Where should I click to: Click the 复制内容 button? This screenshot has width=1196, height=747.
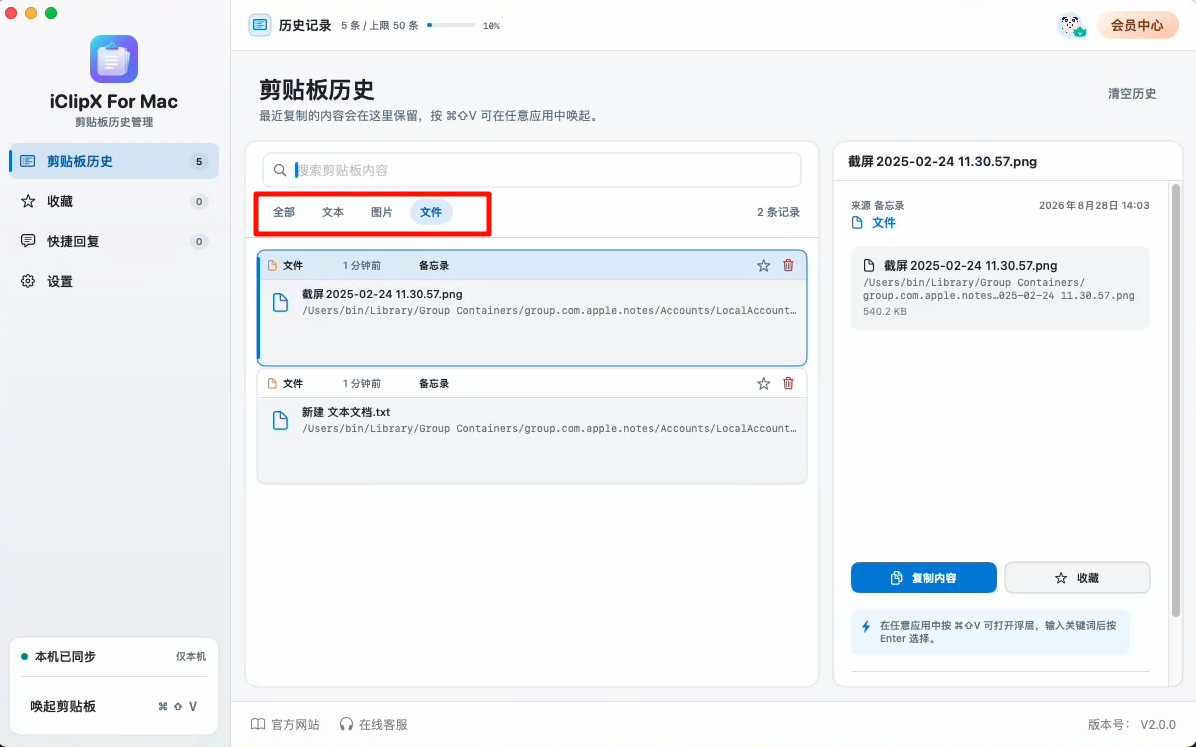[924, 578]
